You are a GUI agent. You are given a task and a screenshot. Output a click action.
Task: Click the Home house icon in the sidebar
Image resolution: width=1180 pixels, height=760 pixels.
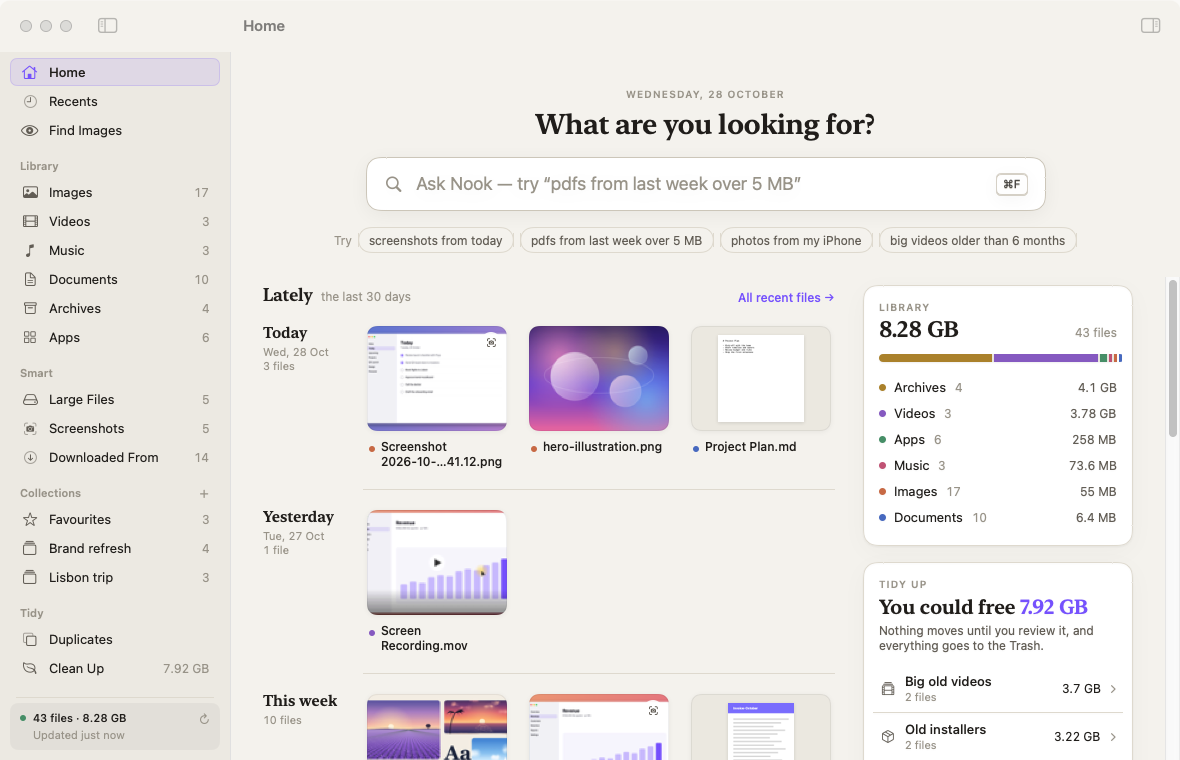[30, 72]
